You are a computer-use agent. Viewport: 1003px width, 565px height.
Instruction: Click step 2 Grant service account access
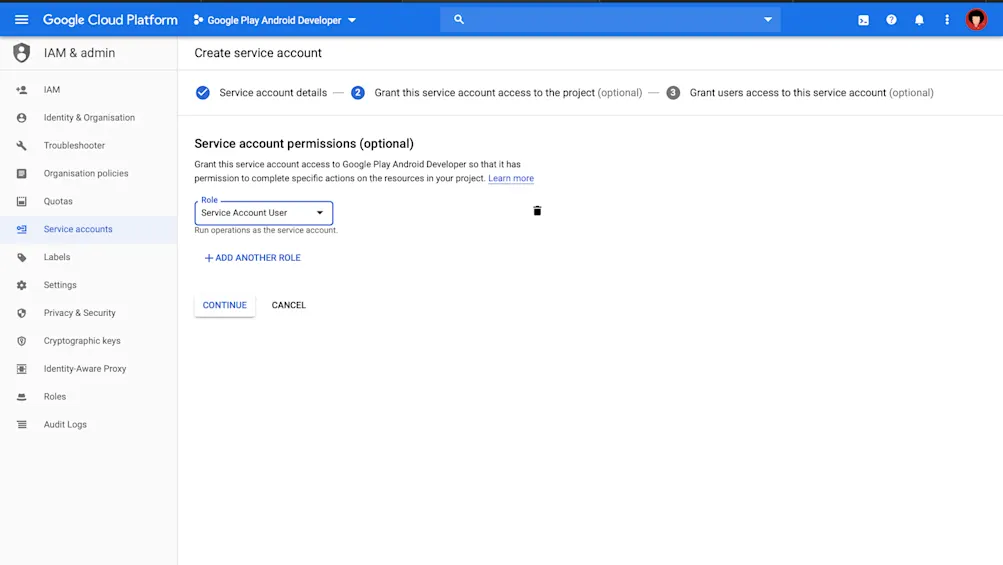[496, 93]
